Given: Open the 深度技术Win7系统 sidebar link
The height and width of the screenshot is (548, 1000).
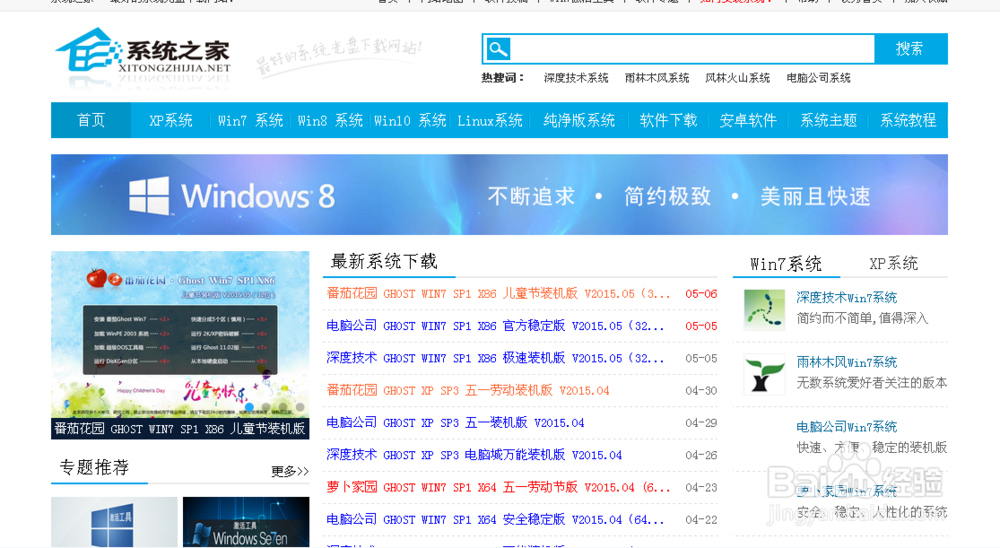Looking at the screenshot, I should tap(846, 297).
